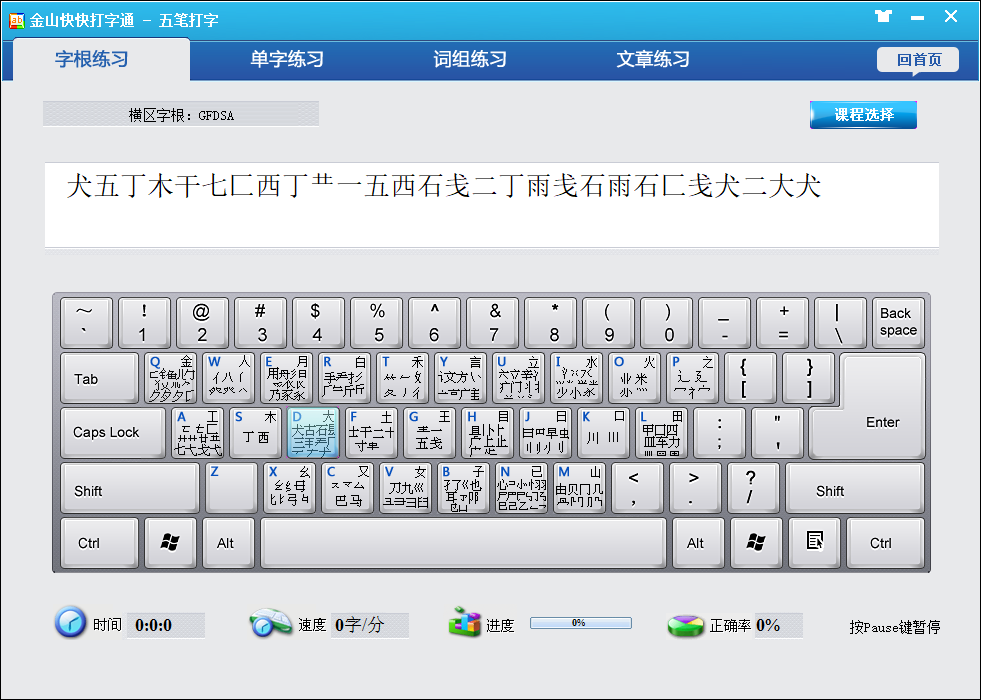Click the number 5 percent key

pos(377,322)
